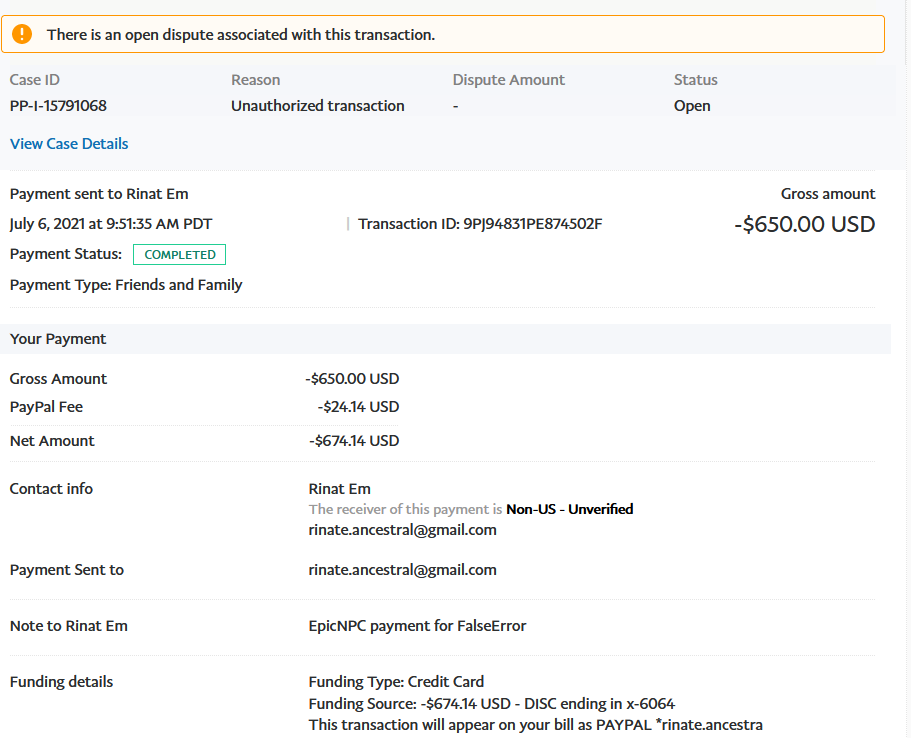Click the orange warning icon in dispute banner
Screen dimensions: 911x738
point(23,34)
